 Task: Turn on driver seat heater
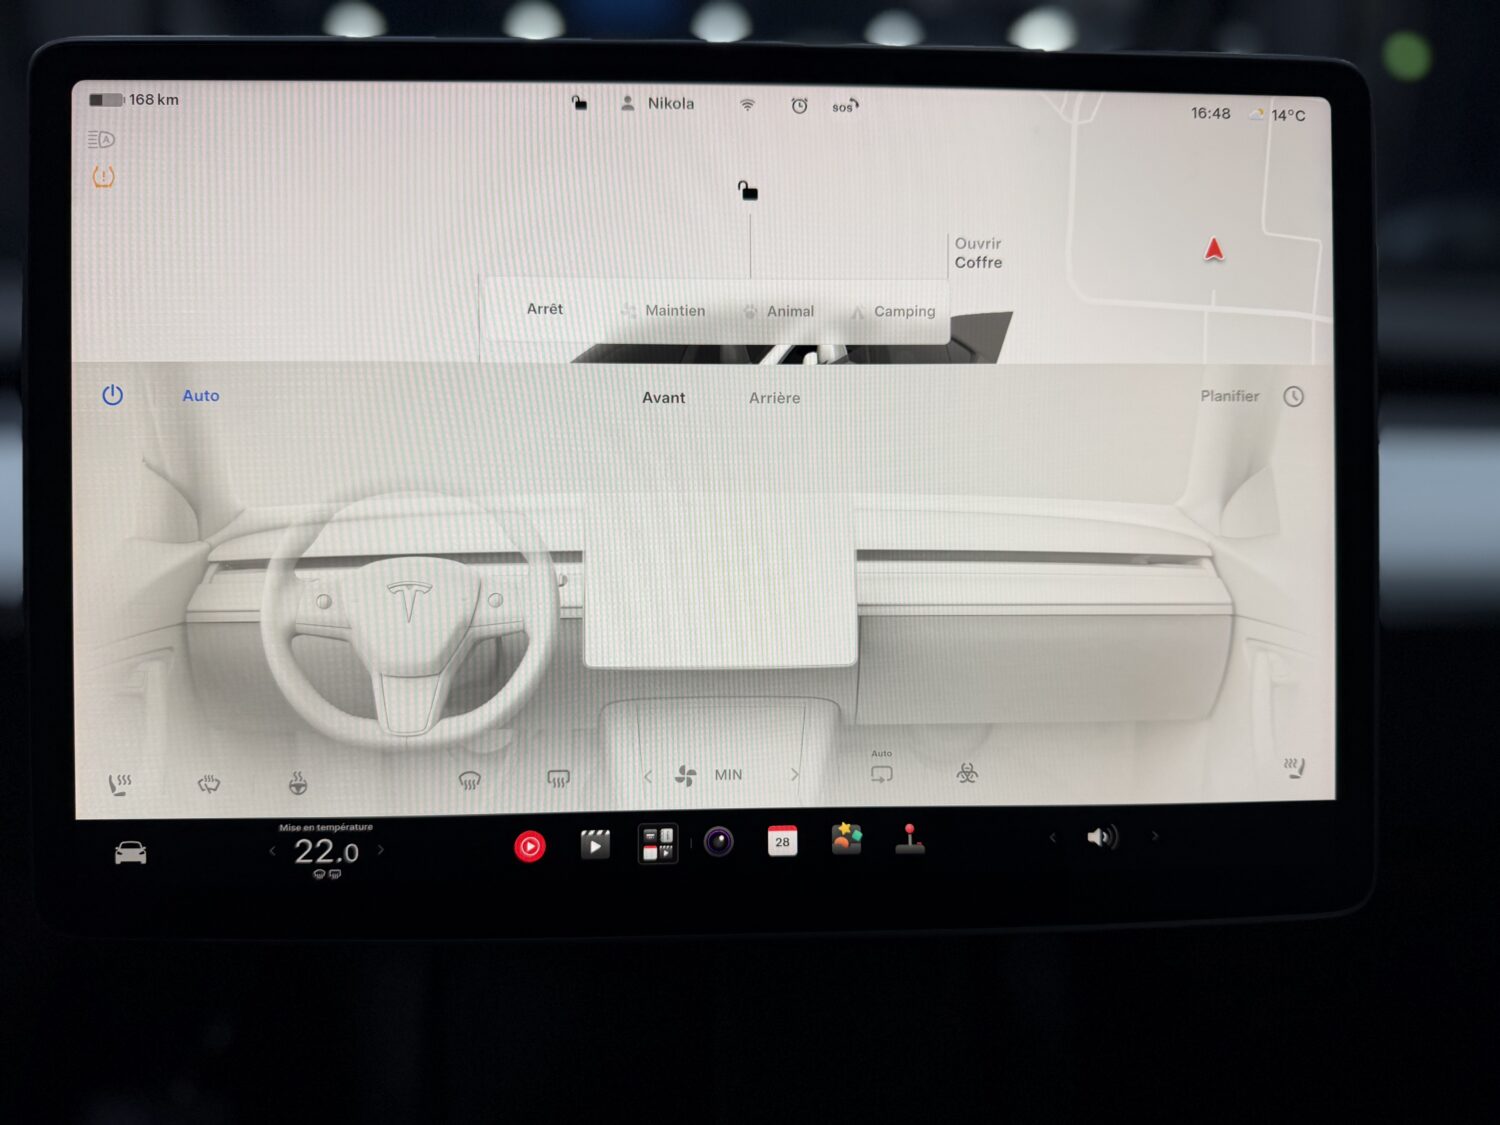click(x=119, y=785)
